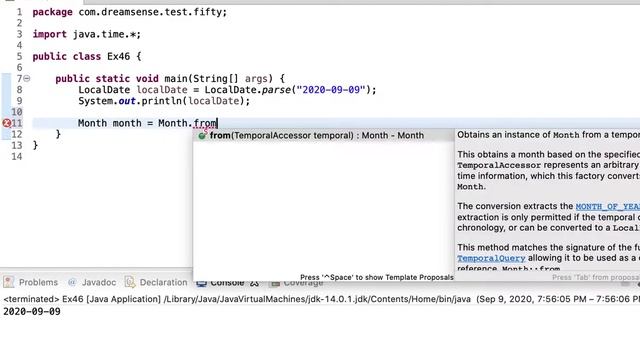Viewport: 640px width, 360px height.
Task: Place cursor in package com.dreamsense.test.fifty line
Action: (129, 12)
